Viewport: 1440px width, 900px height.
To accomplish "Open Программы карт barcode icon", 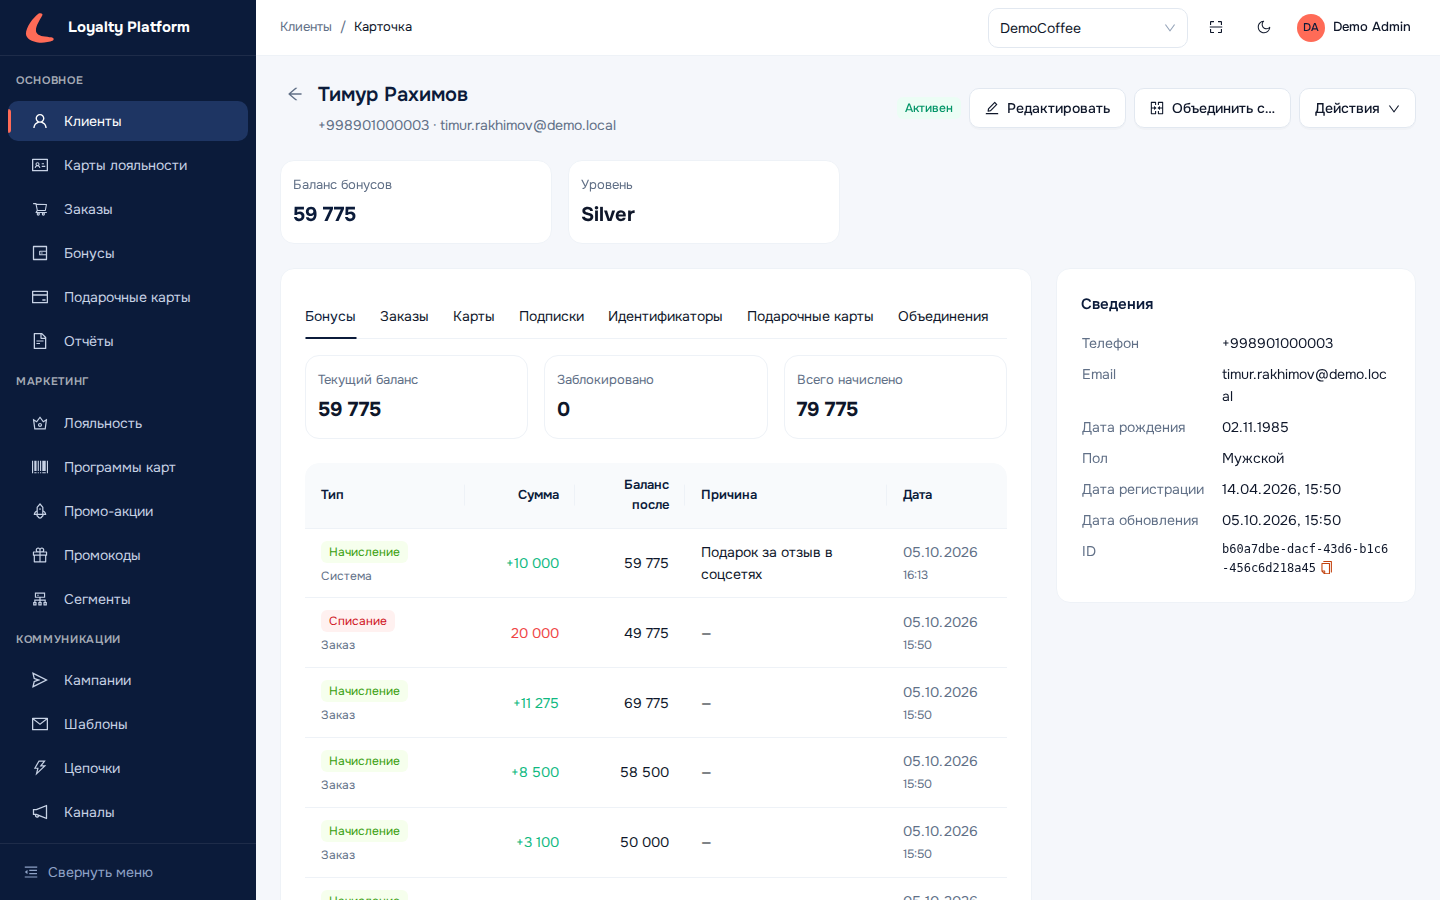I will [40, 467].
